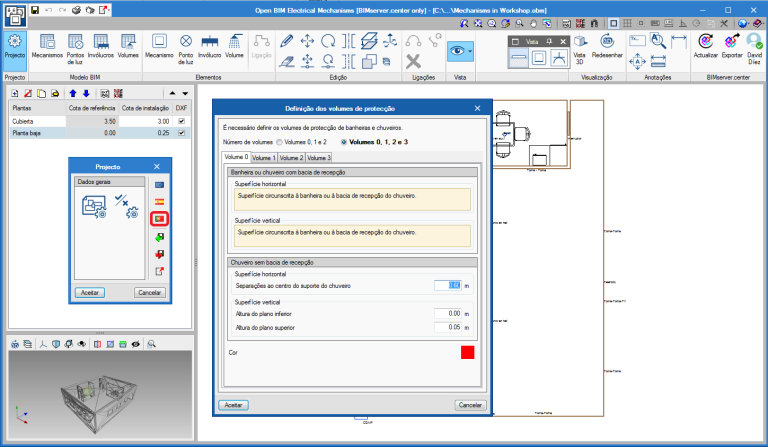768x447 pixels.
Task: Toggle the DXF checkbox for Cubierta
Action: click(x=181, y=120)
